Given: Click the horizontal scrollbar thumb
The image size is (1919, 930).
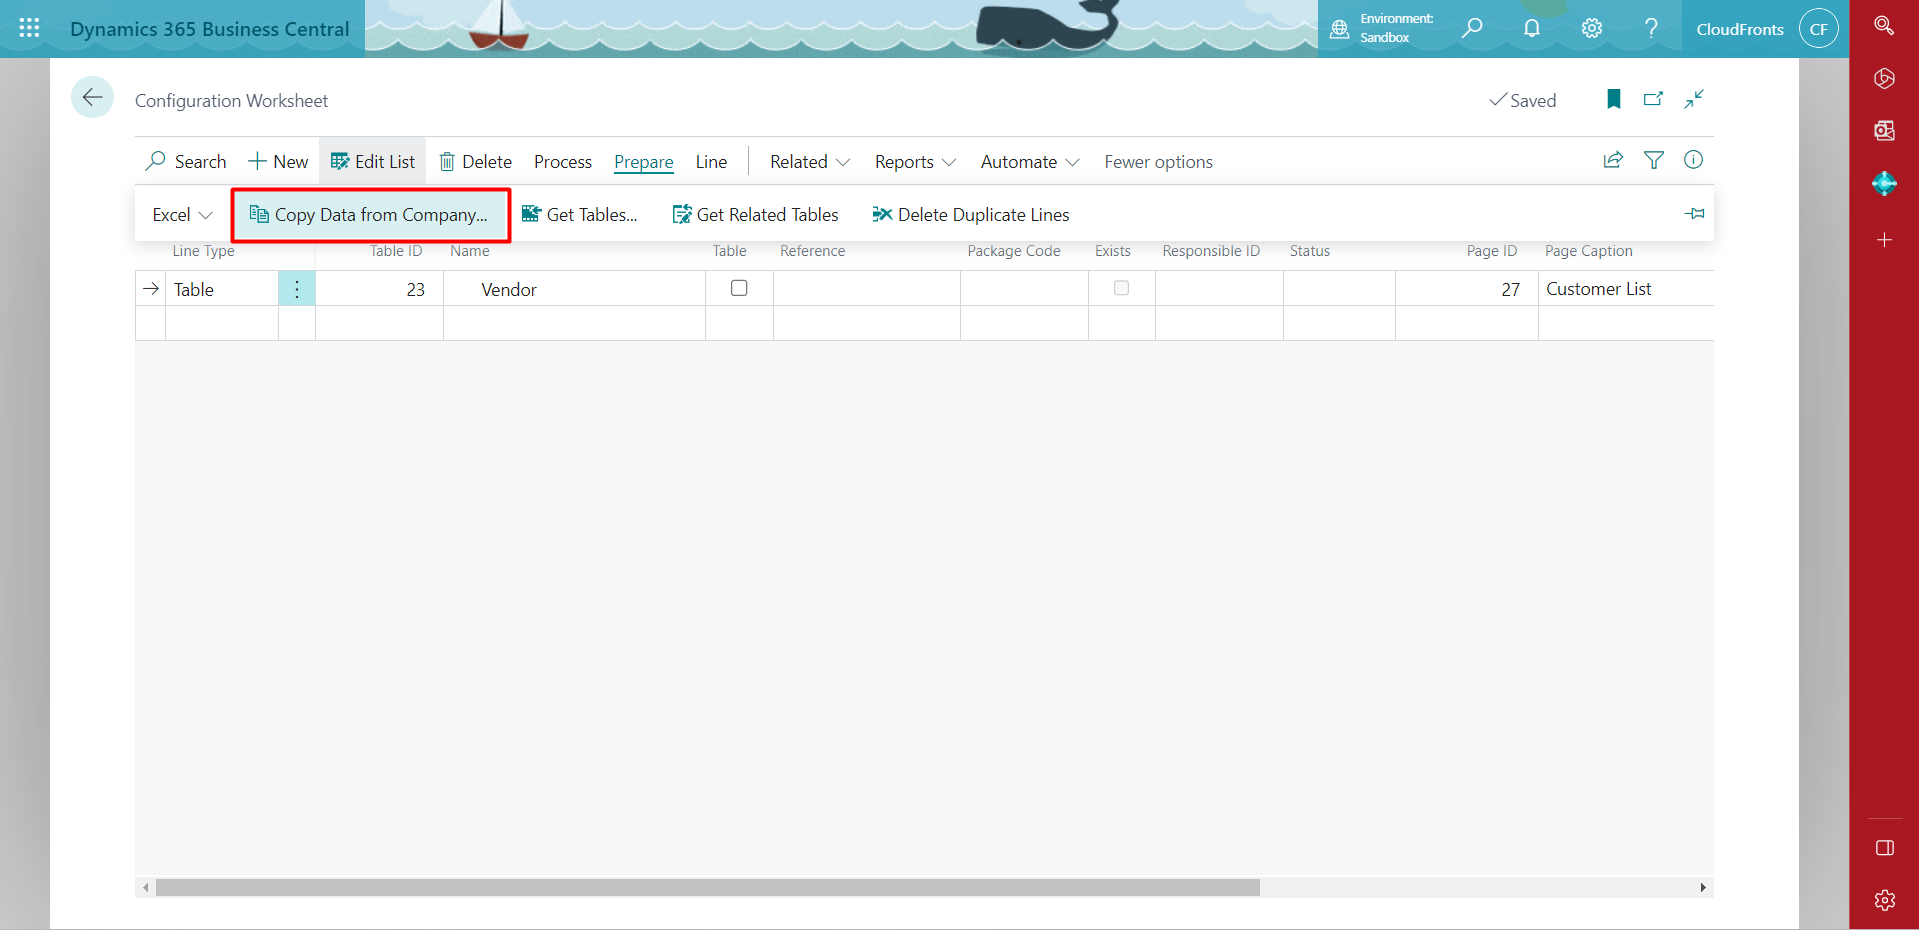Looking at the screenshot, I should (707, 888).
